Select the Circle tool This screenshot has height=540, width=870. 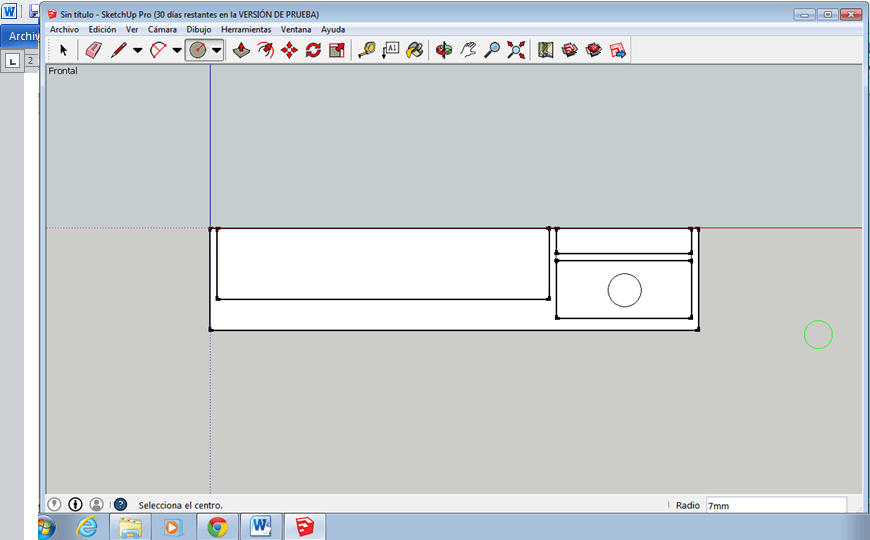(x=198, y=51)
